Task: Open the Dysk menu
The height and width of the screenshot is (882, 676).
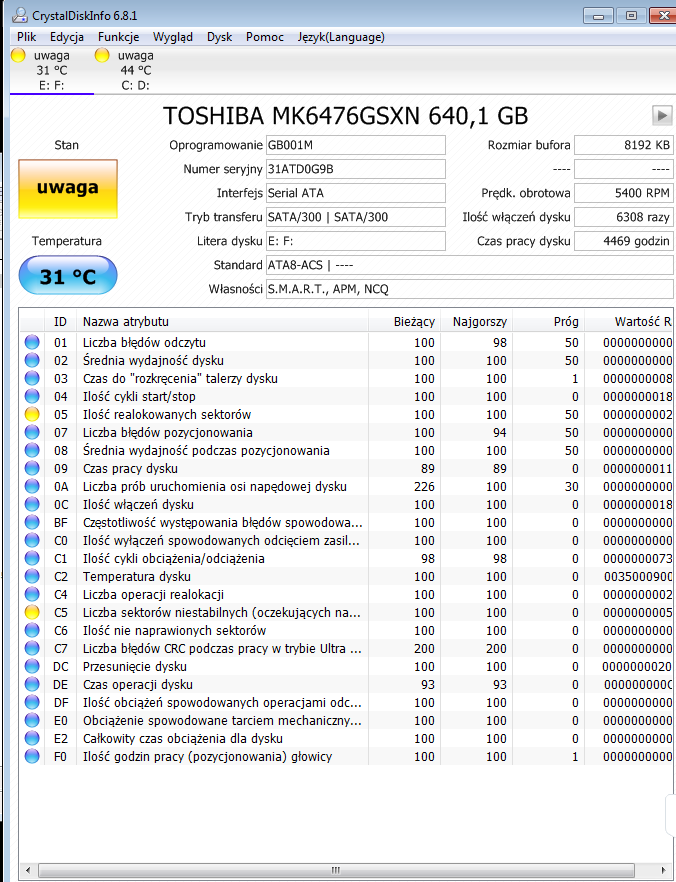Action: pos(219,37)
